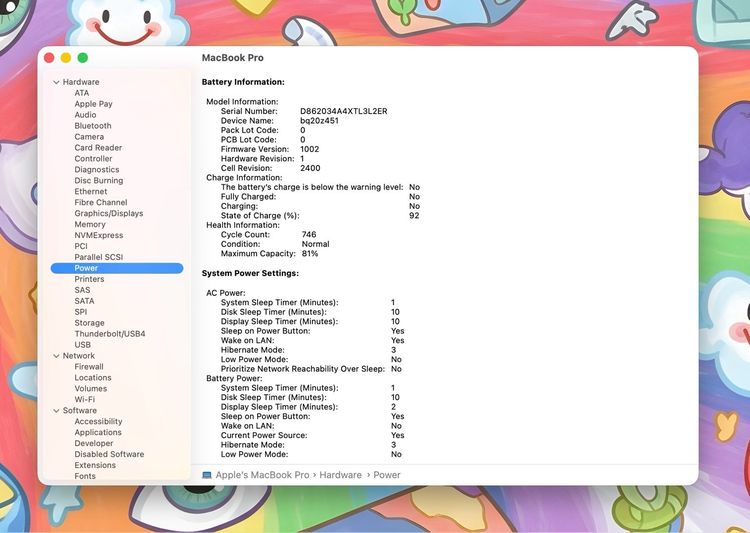Image resolution: width=750 pixels, height=533 pixels.
Task: Click the Maximum Capacity value 81%
Action: coord(309,254)
